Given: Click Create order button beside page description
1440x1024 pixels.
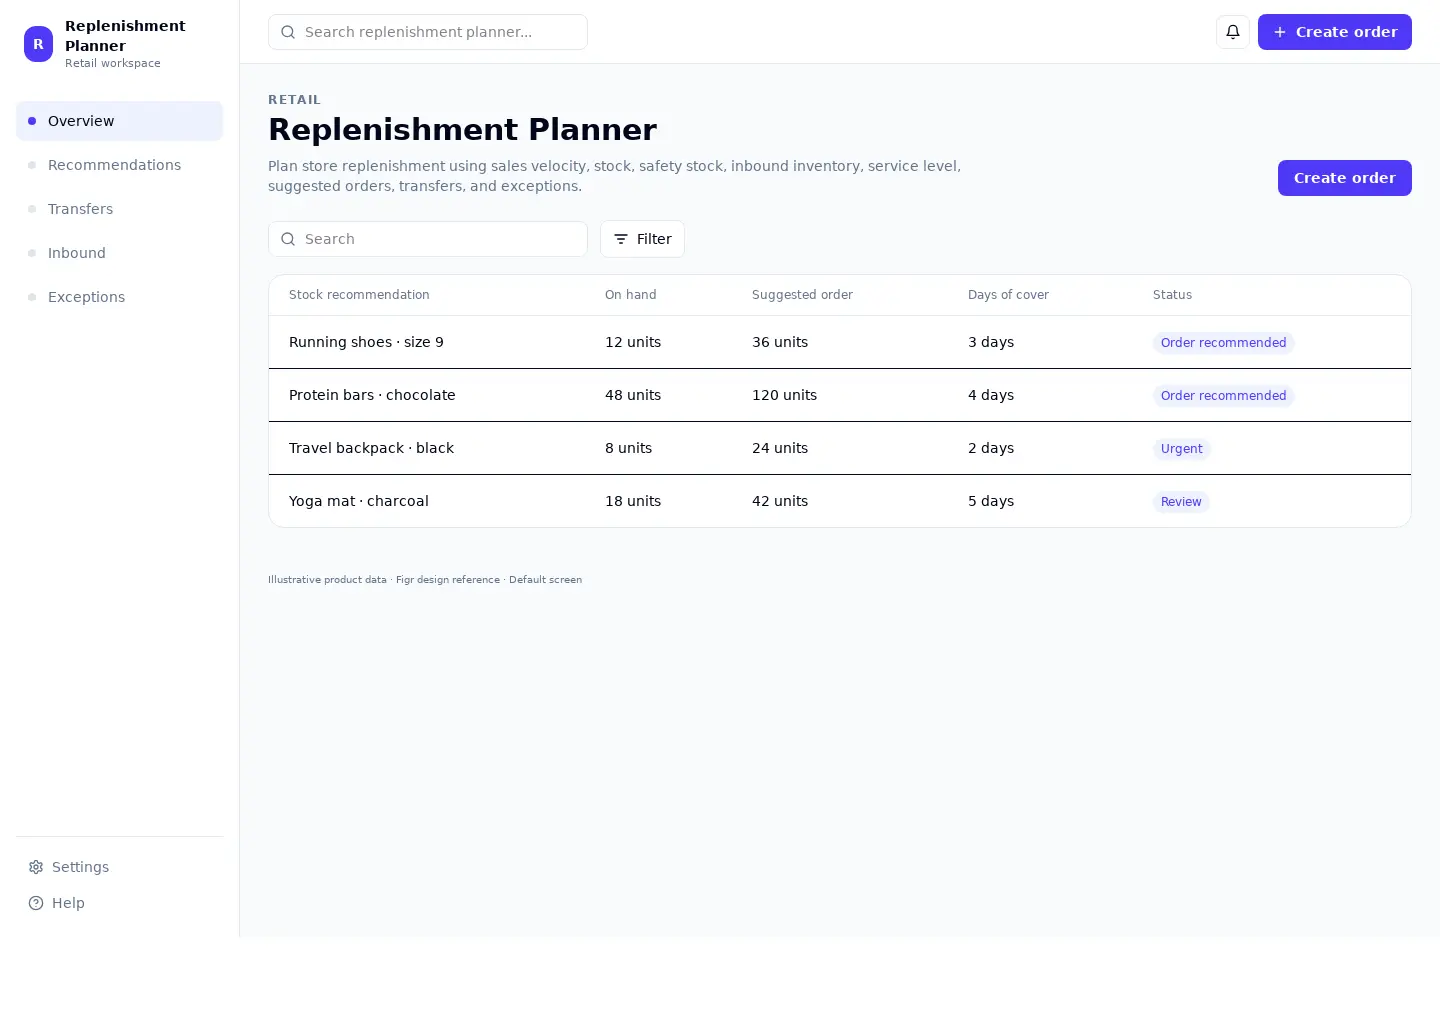Looking at the screenshot, I should pos(1345,178).
